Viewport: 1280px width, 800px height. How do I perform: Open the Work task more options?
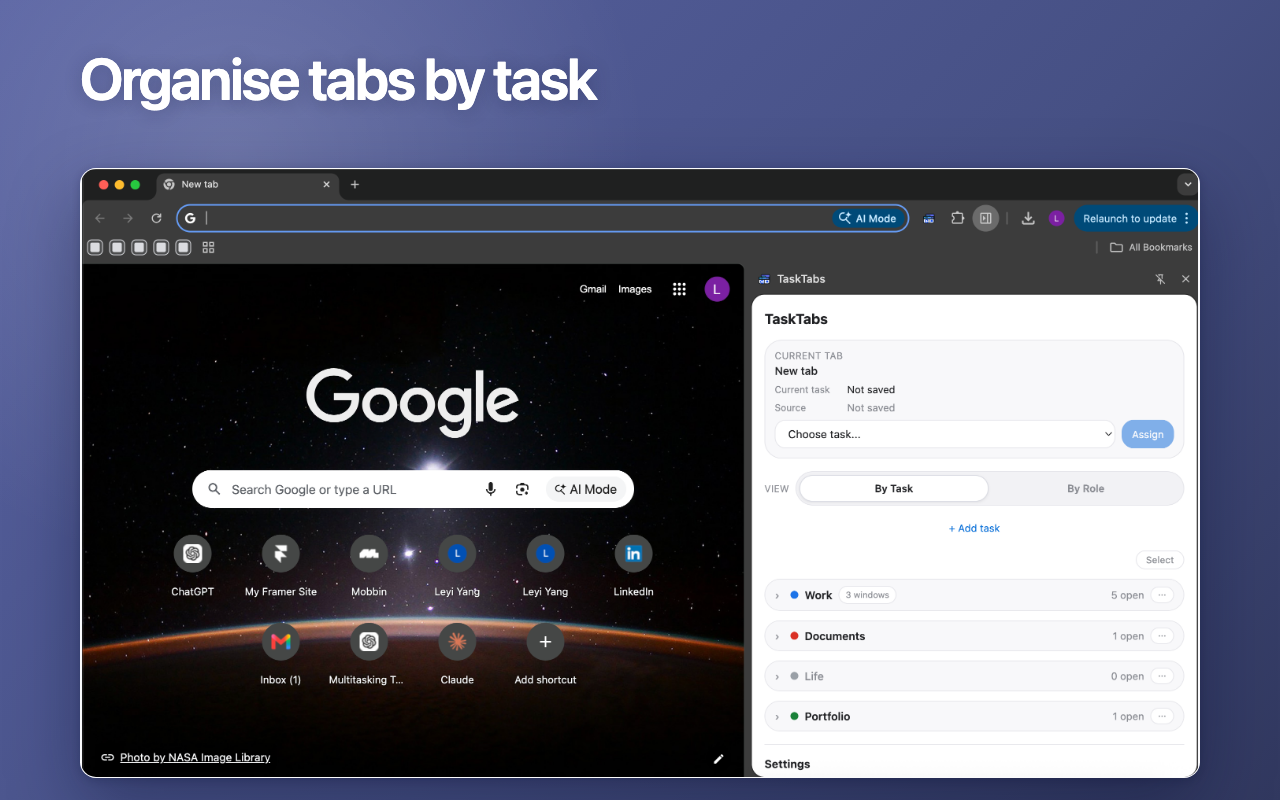click(1162, 595)
